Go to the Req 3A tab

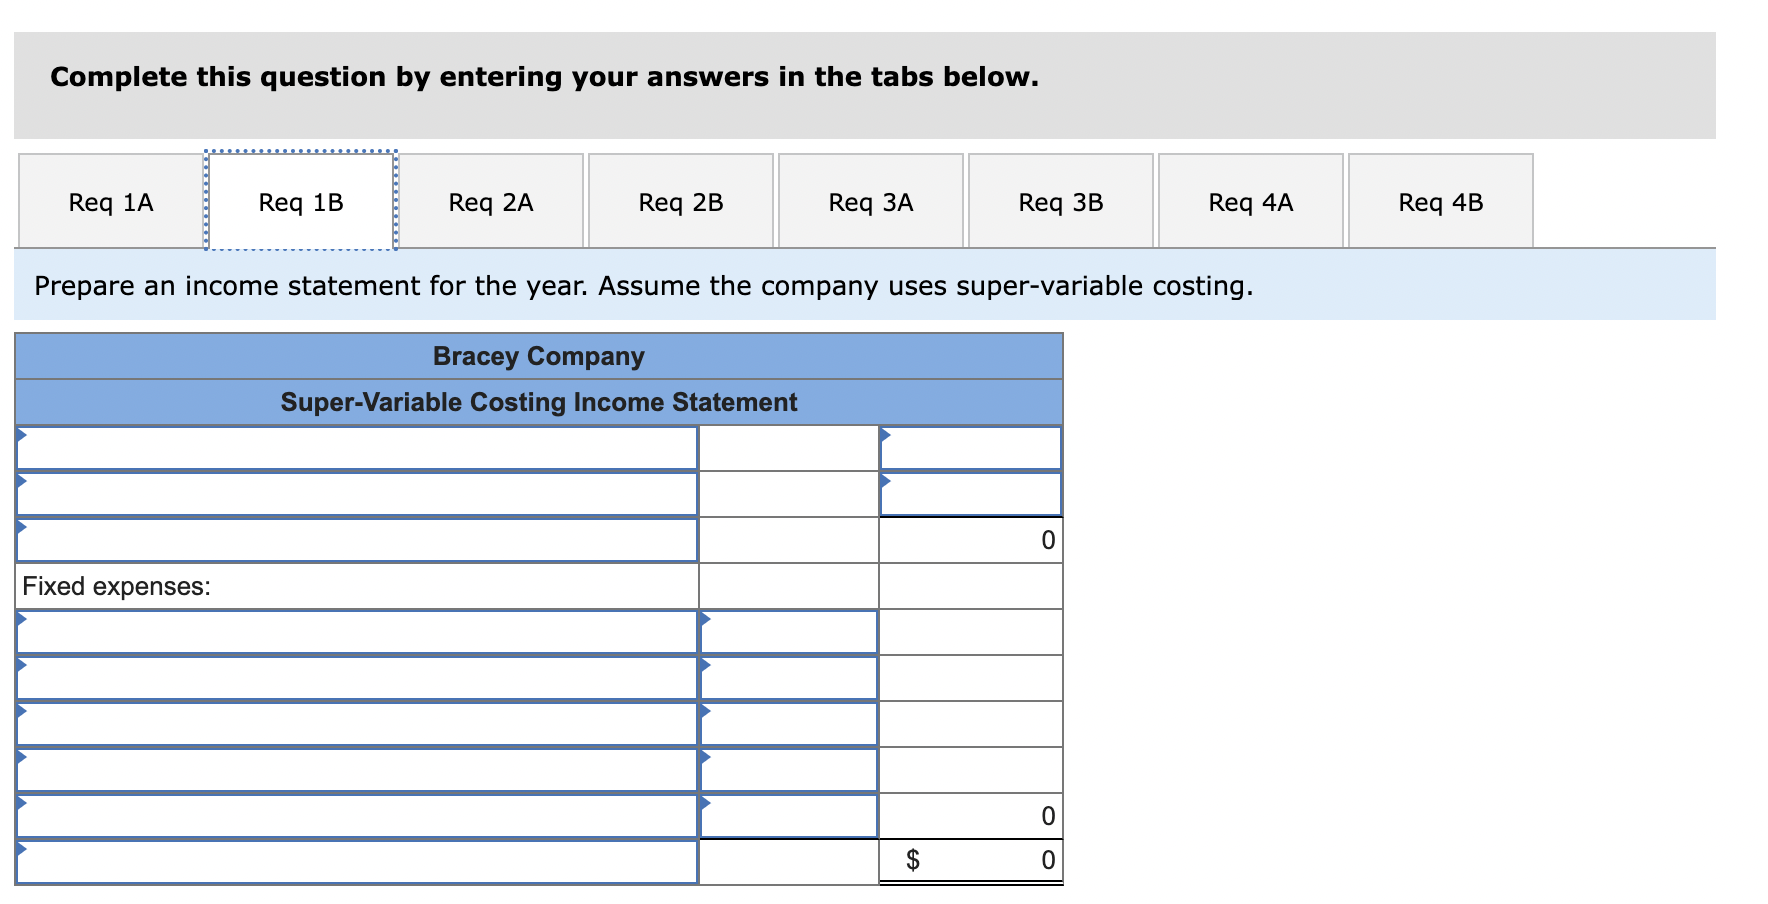(x=870, y=200)
